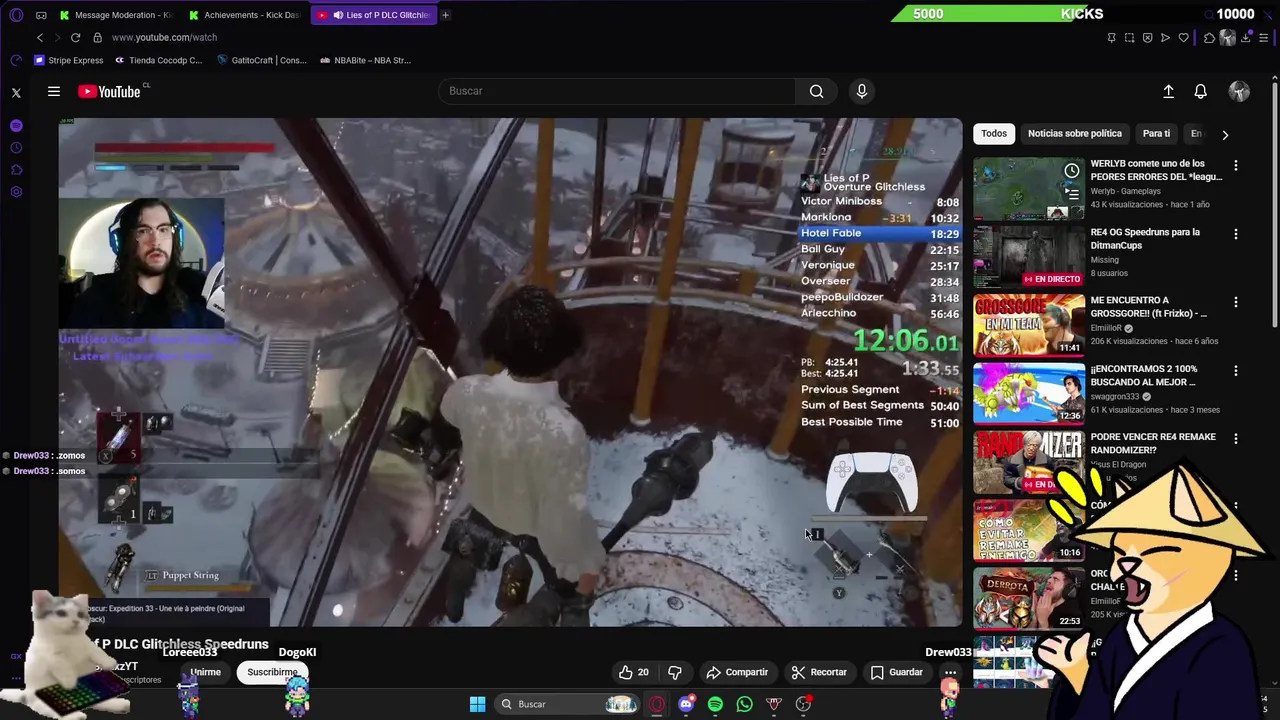Mute the Lies of P tab audio icon
The height and width of the screenshot is (720, 1280).
338,15
